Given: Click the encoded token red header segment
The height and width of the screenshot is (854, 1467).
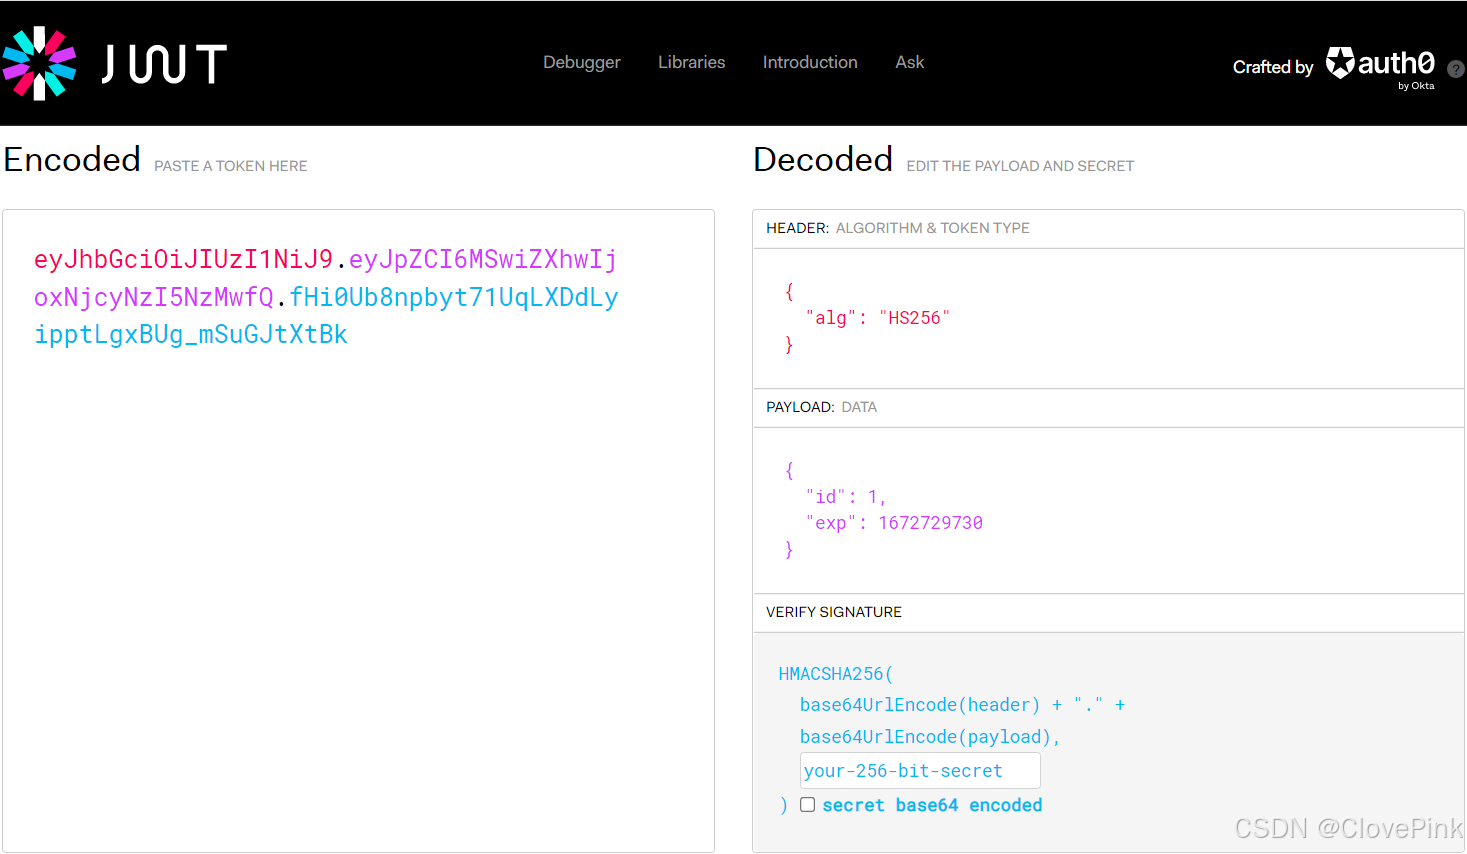Looking at the screenshot, I should tap(183, 260).
